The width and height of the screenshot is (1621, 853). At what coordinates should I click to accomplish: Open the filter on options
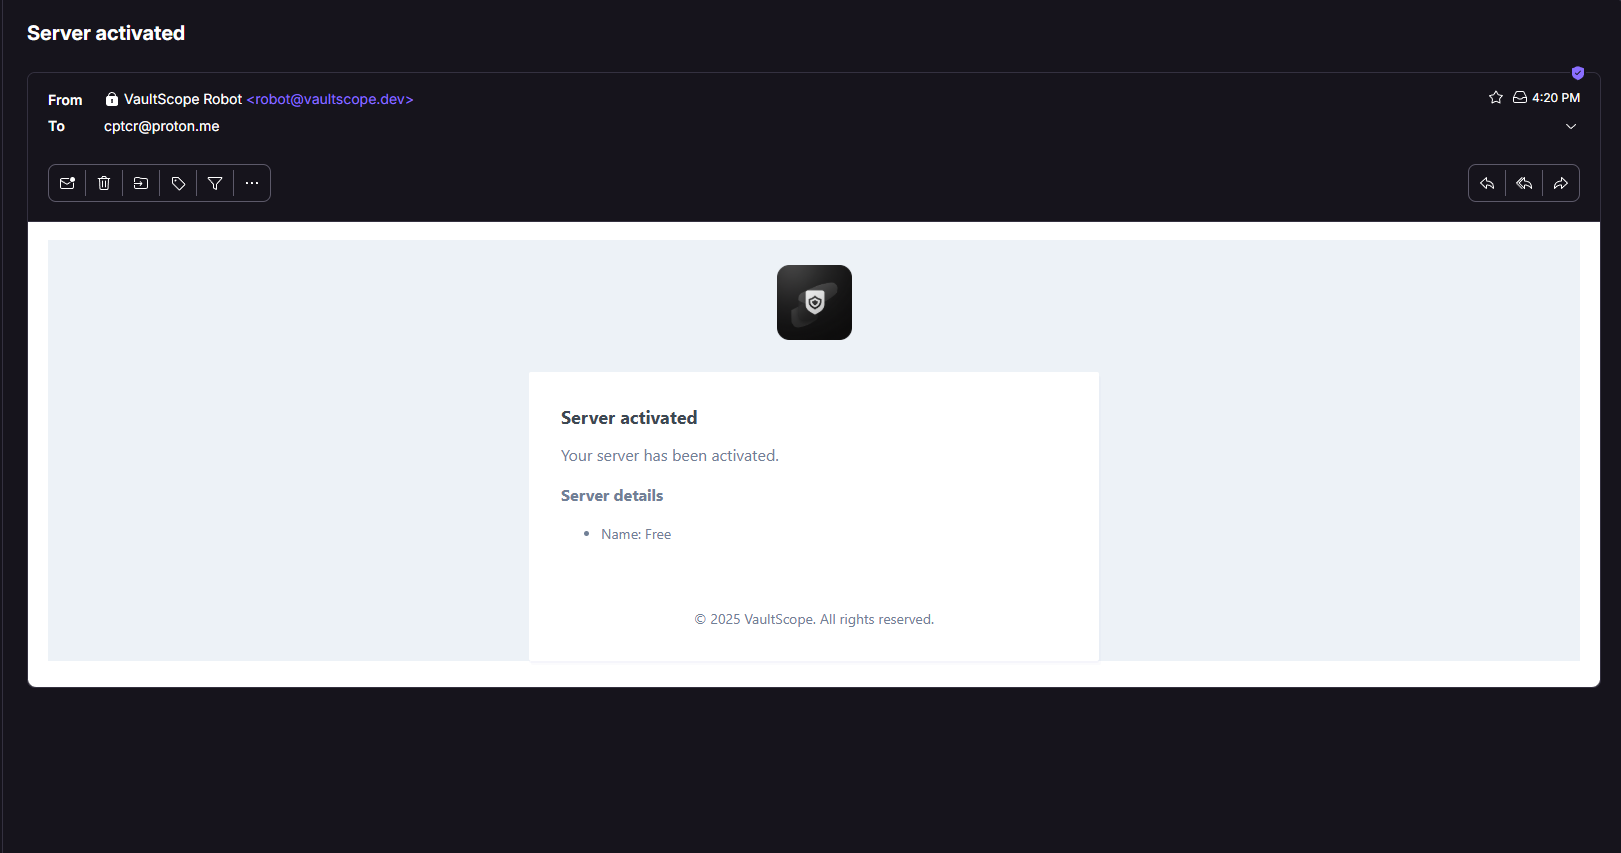(x=215, y=183)
